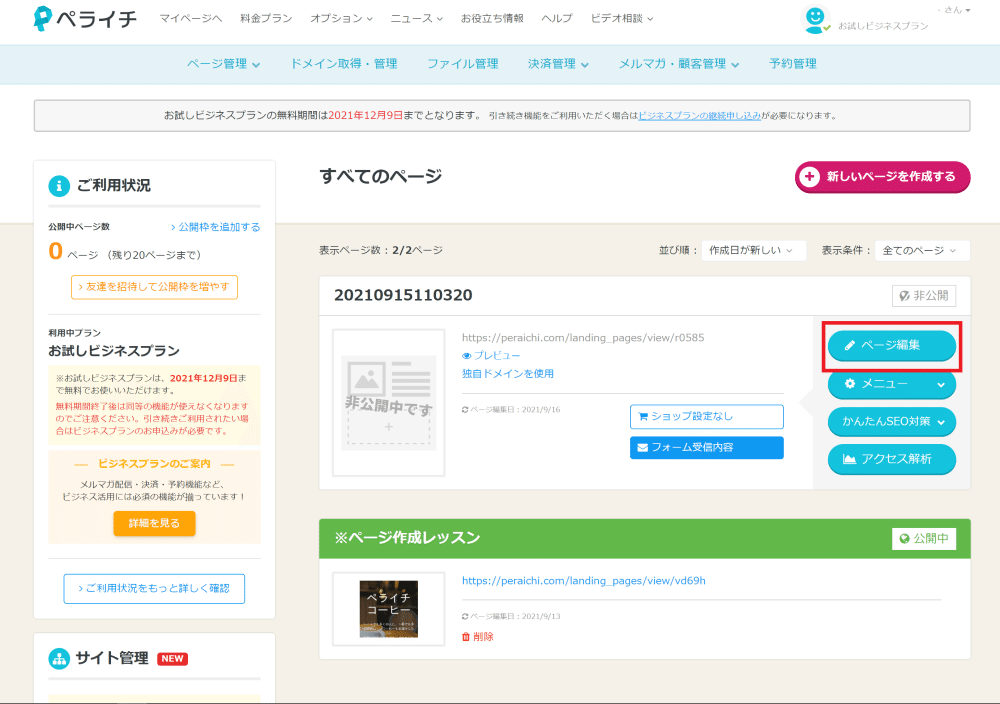The image size is (1000, 704).
Task: Go to 予約管理 tab
Action: pos(793,64)
